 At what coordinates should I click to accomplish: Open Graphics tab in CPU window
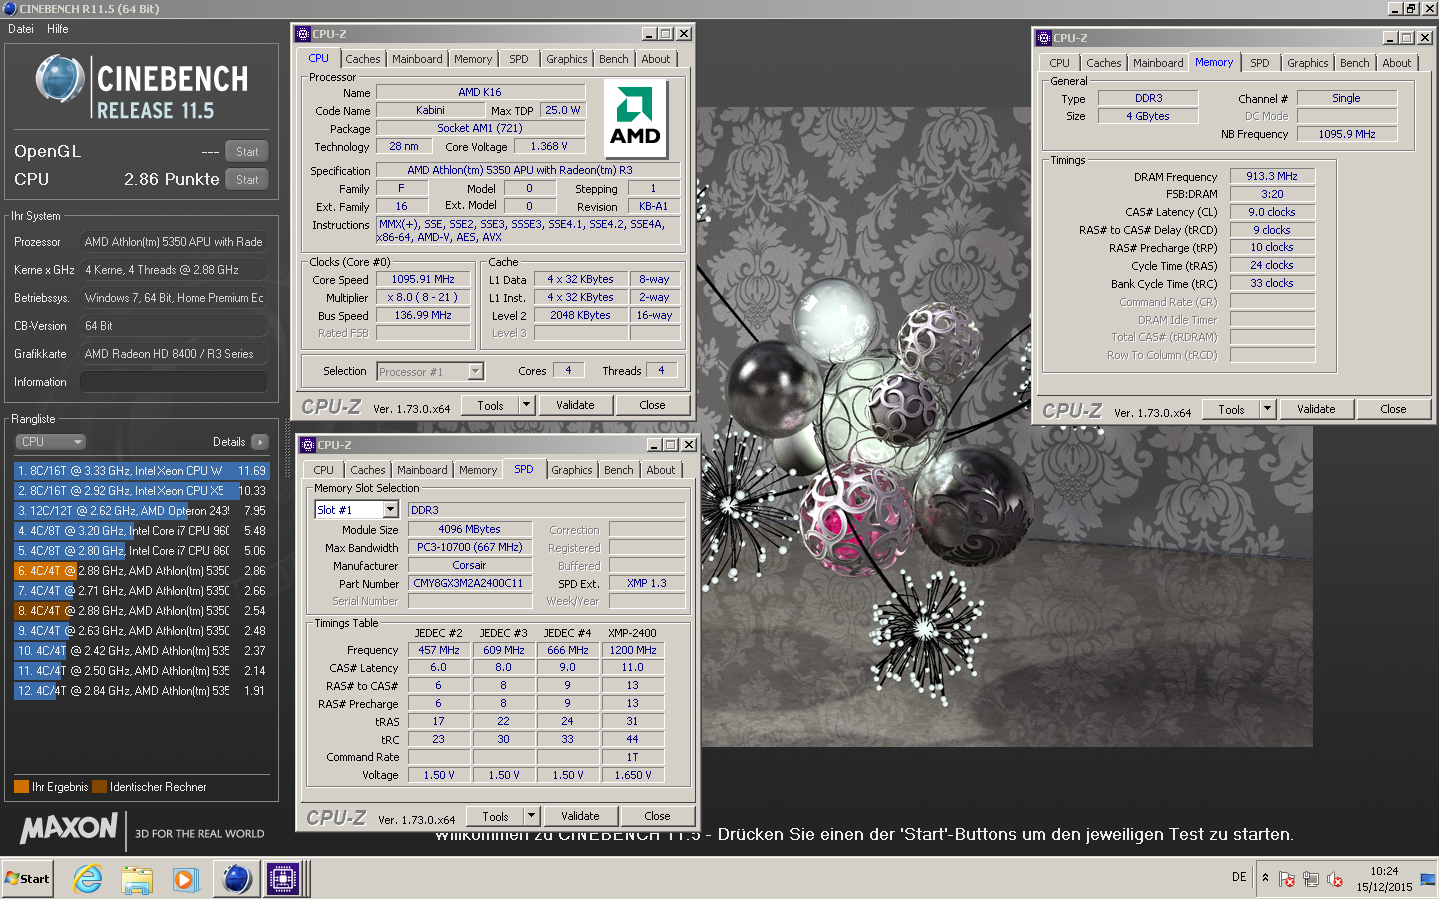(567, 59)
